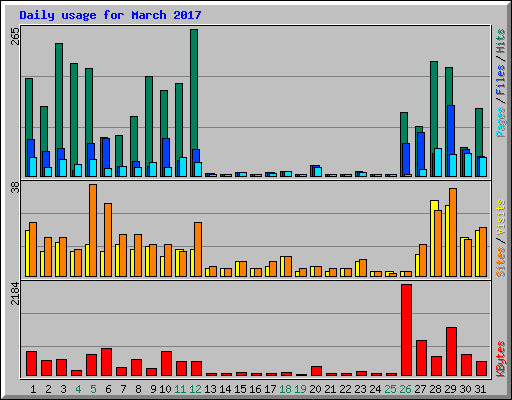512x400 pixels.
Task: Click day label 24 on the x-axis
Action: coord(375,389)
